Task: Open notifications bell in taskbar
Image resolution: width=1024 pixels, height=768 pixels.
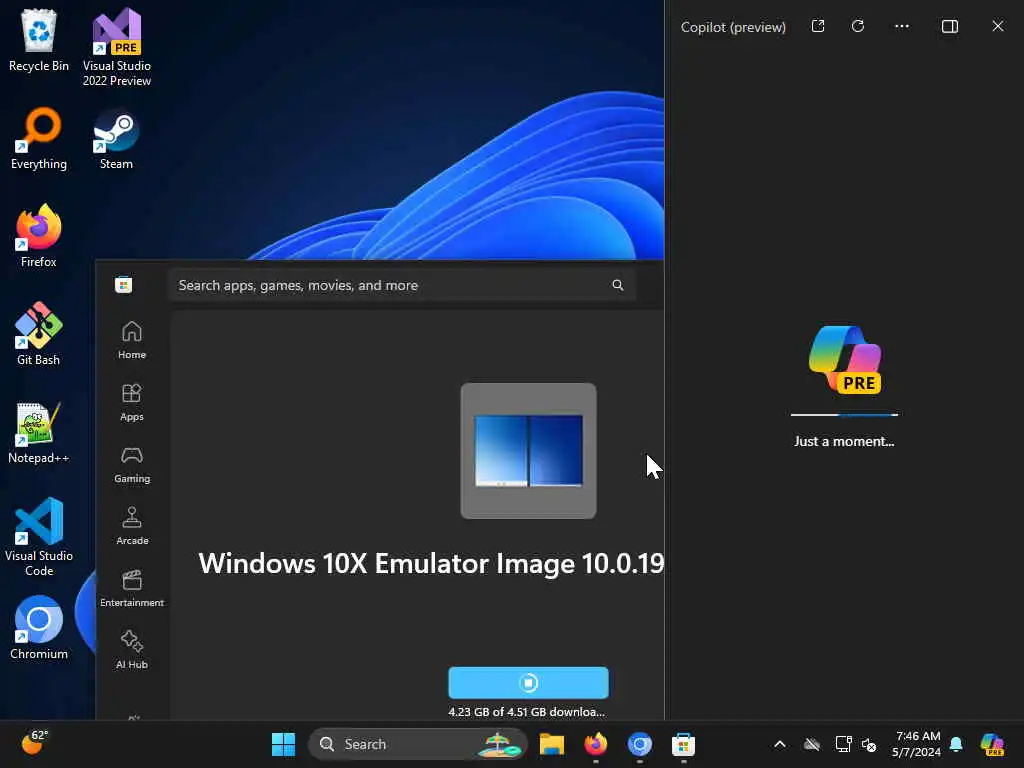Action: [956, 744]
